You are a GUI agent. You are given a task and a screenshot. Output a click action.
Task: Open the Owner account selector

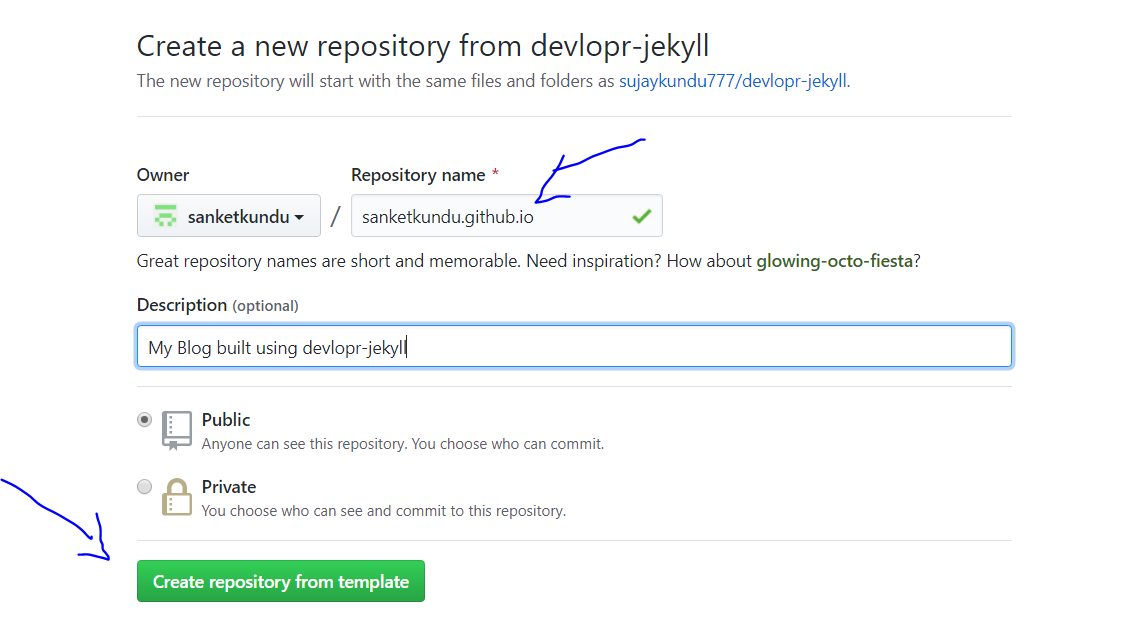tap(228, 215)
